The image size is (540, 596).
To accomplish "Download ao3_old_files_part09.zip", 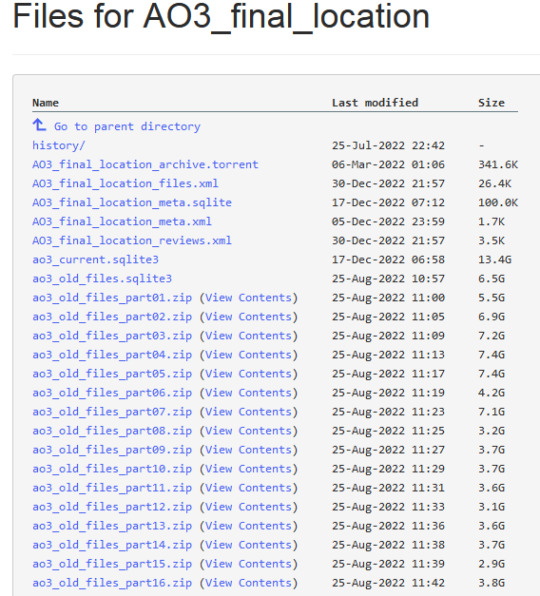I will pos(112,450).
